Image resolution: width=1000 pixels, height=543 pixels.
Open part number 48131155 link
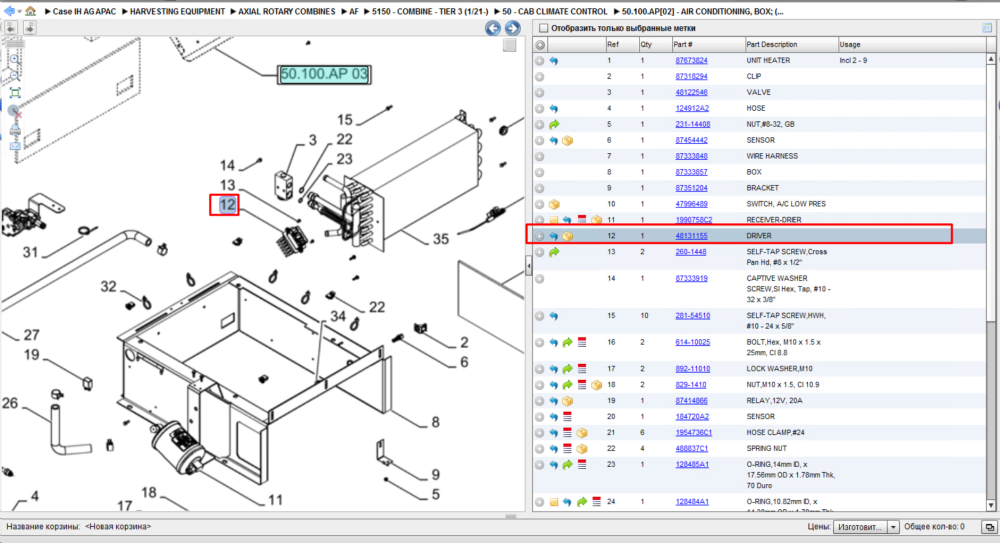691,236
